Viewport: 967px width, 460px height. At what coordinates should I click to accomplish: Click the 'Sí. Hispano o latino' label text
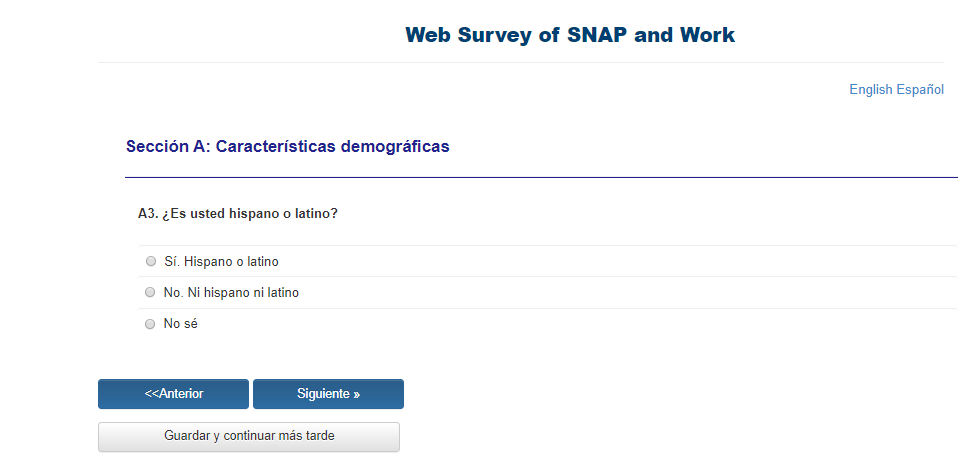221,262
